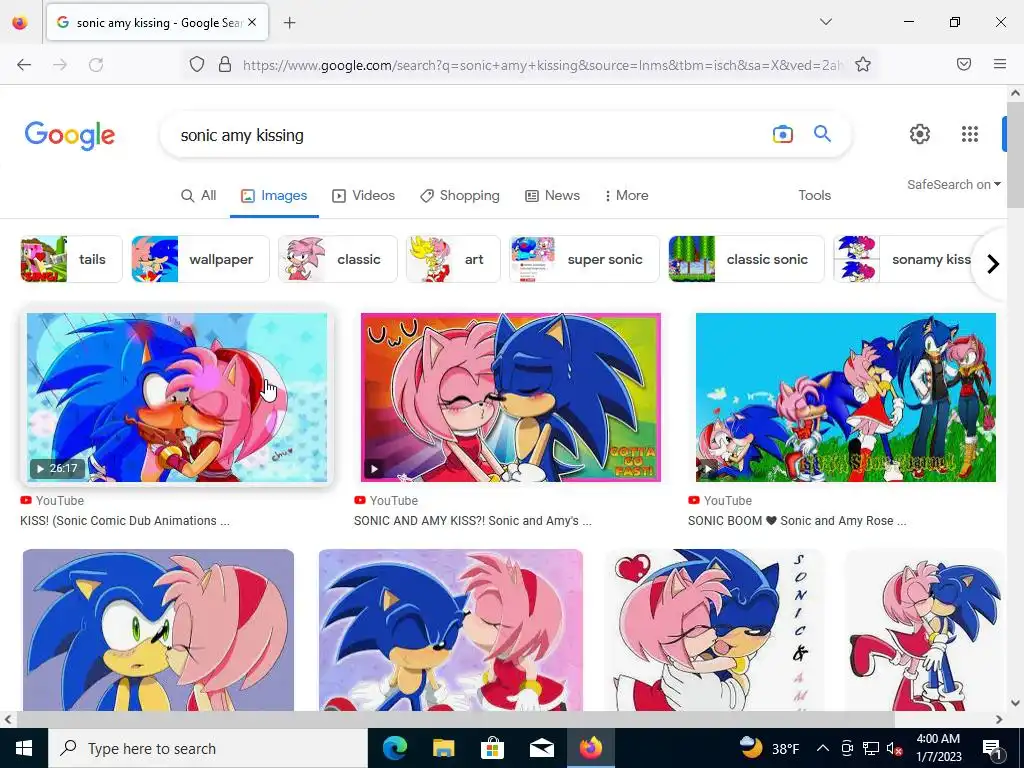This screenshot has height=768, width=1024.
Task: Open the Save to Pocket icon
Action: [x=964, y=64]
